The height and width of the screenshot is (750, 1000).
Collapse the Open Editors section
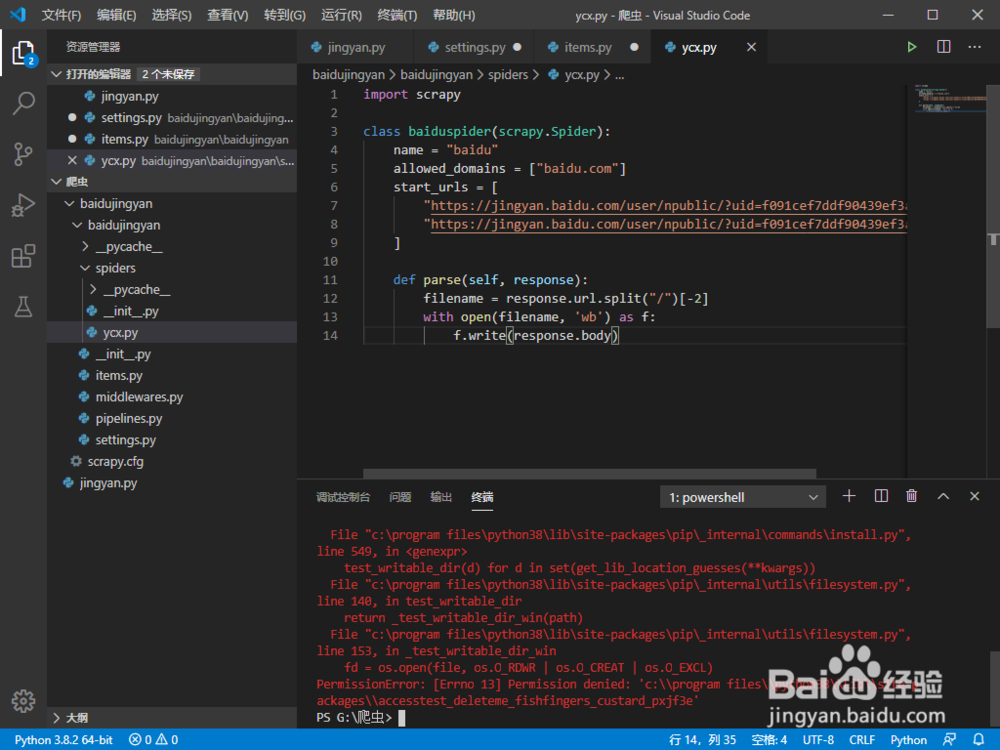56,75
